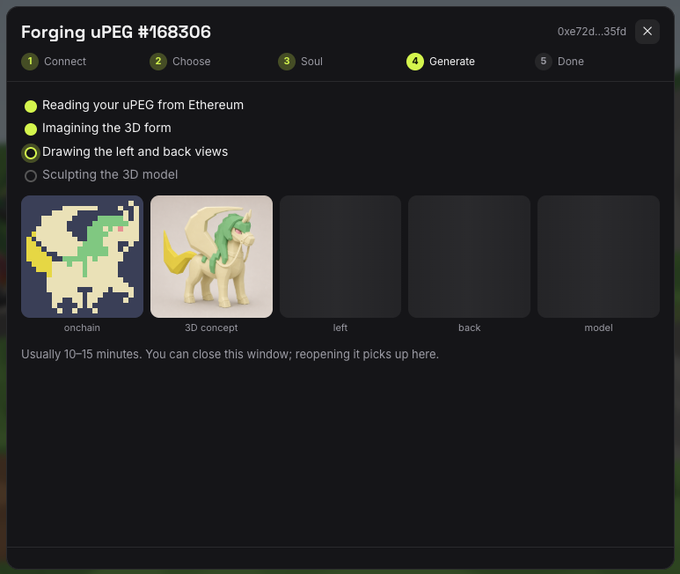
Task: Click the 'back' caption label
Action: pyautogui.click(x=469, y=328)
